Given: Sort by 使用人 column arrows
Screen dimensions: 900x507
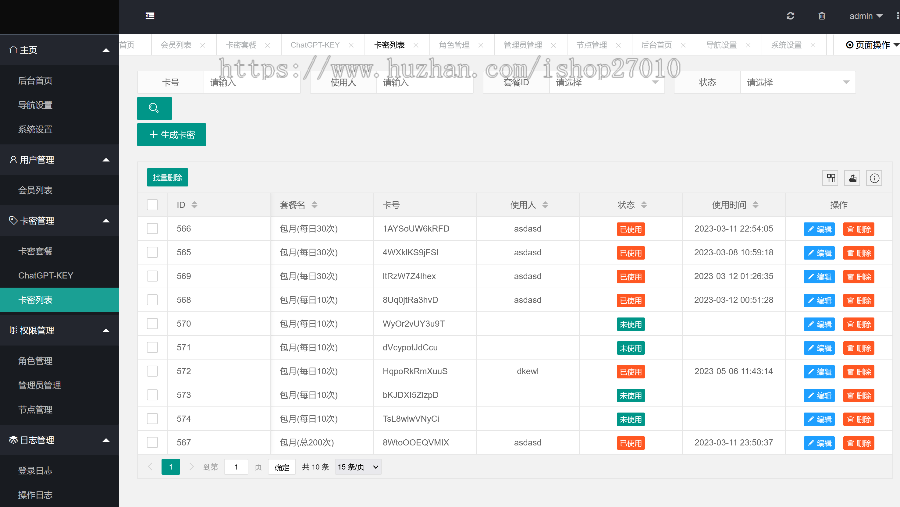Looking at the screenshot, I should 545,205.
